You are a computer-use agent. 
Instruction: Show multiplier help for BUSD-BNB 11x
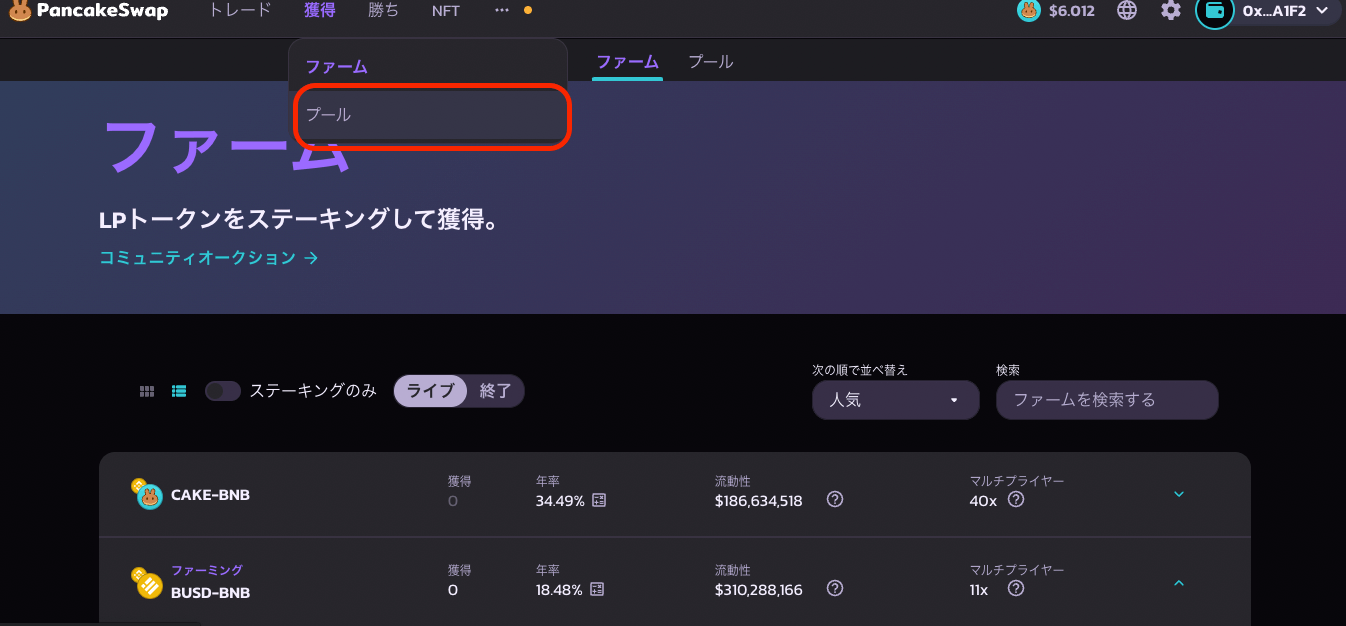coord(1016,588)
